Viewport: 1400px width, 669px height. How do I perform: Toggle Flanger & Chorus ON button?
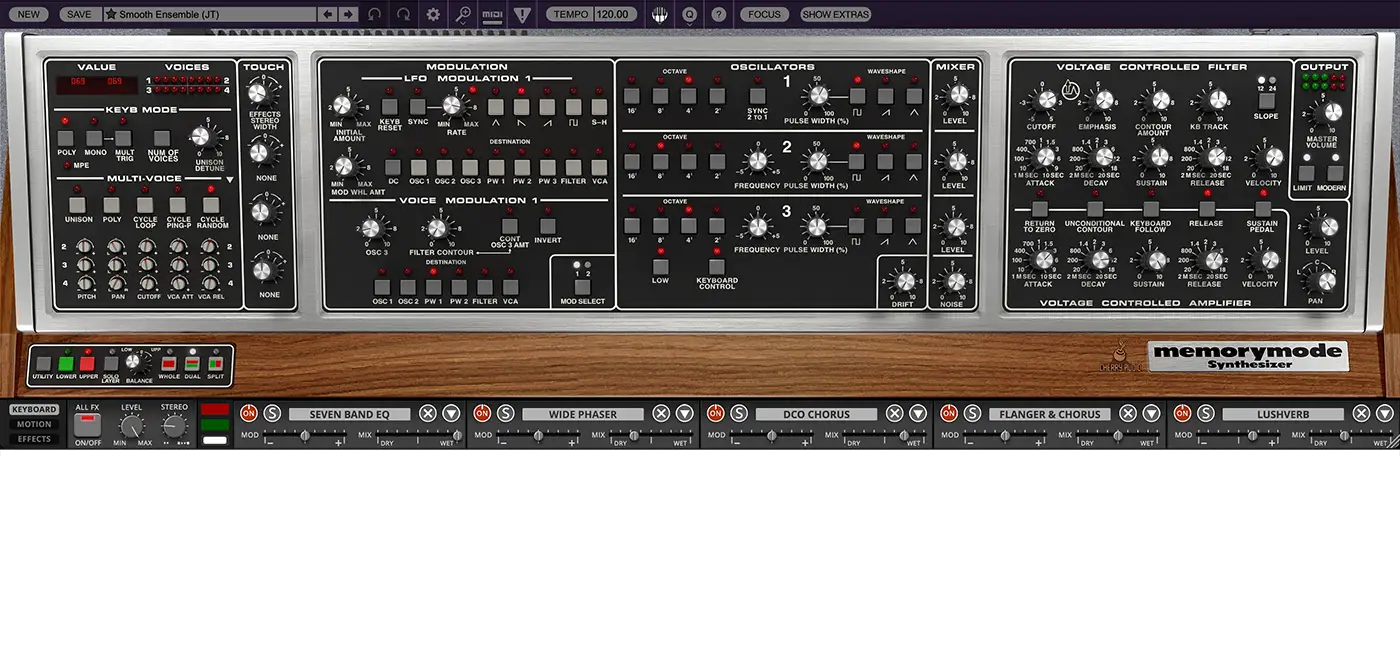[949, 413]
